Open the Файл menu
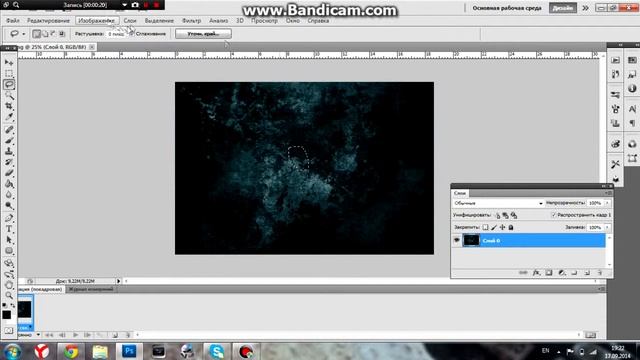This screenshot has width=640, height=360. point(13,20)
